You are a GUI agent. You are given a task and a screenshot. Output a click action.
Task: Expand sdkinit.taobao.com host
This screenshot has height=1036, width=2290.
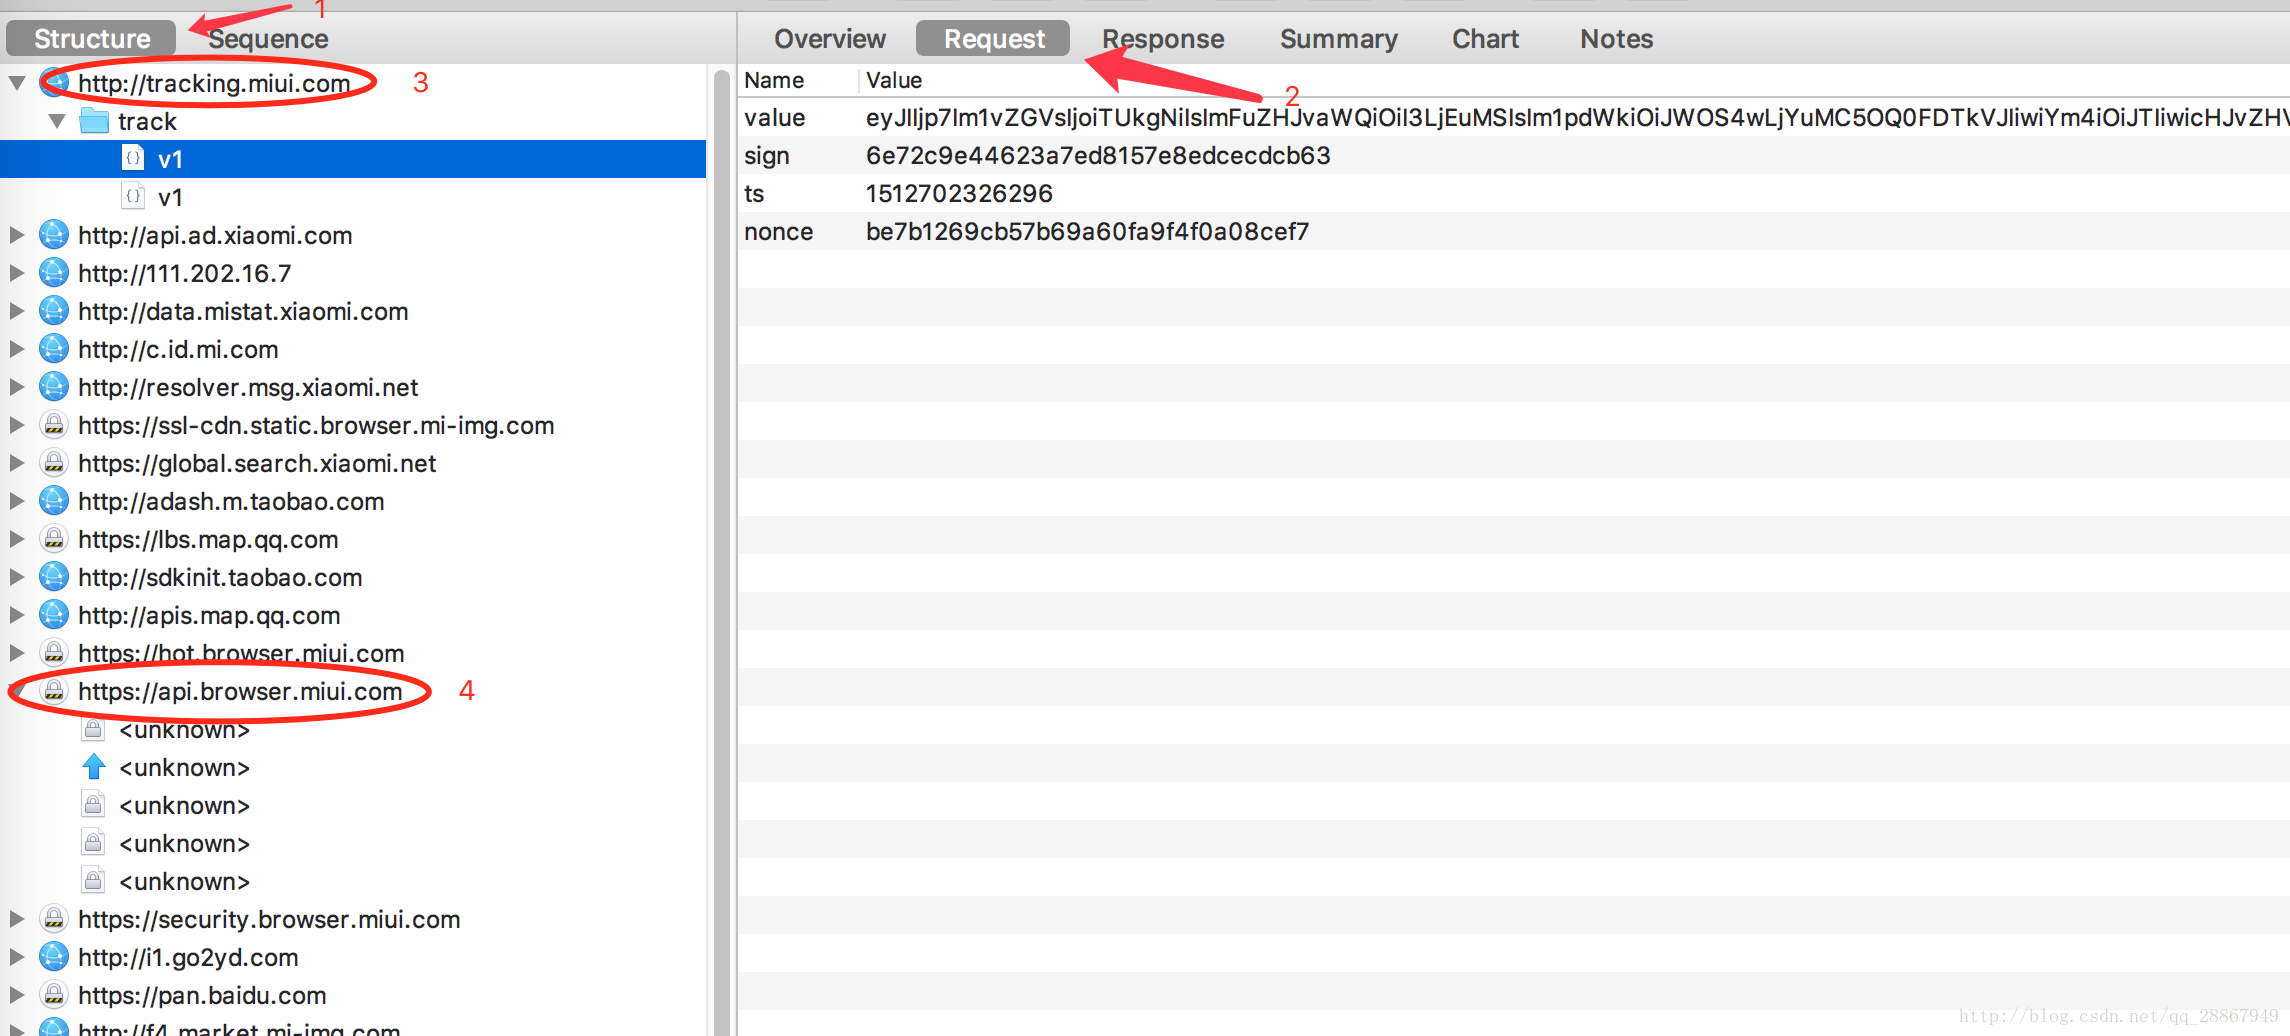17,577
